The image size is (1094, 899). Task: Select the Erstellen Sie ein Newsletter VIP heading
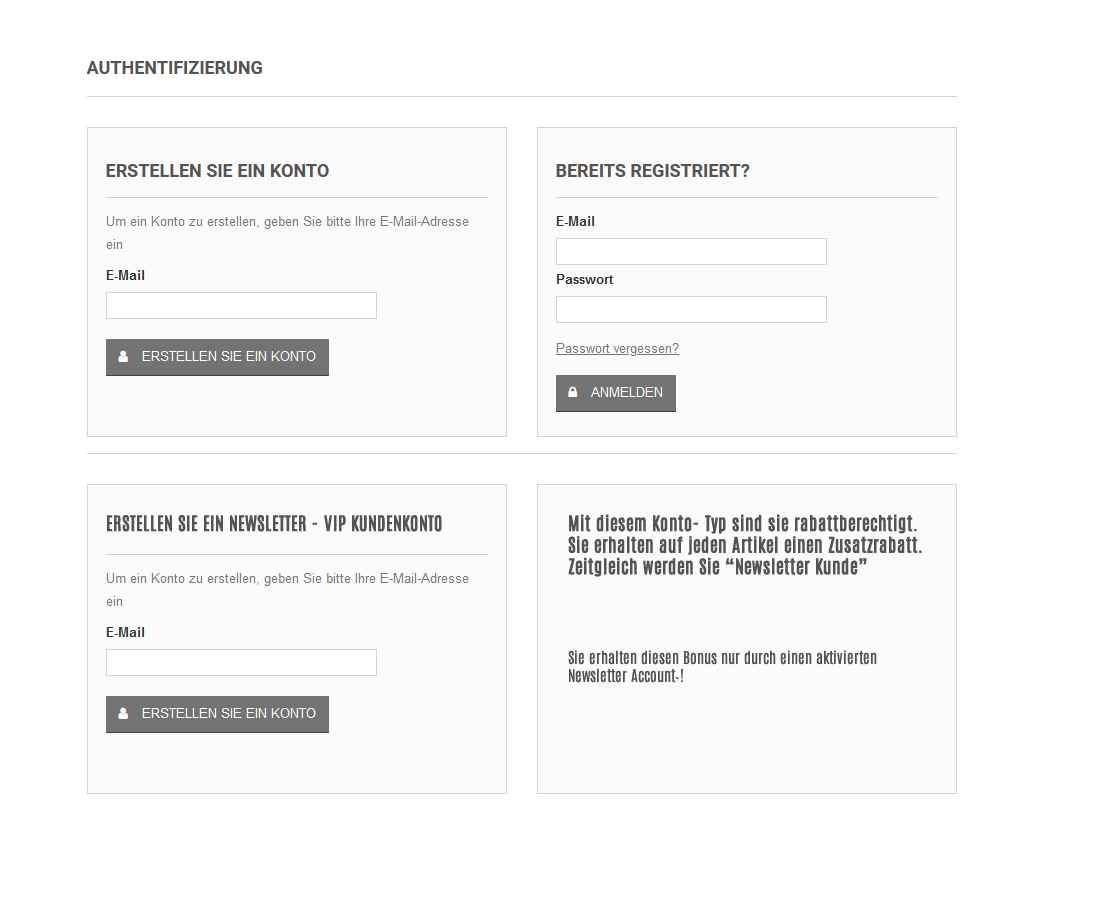(x=274, y=524)
